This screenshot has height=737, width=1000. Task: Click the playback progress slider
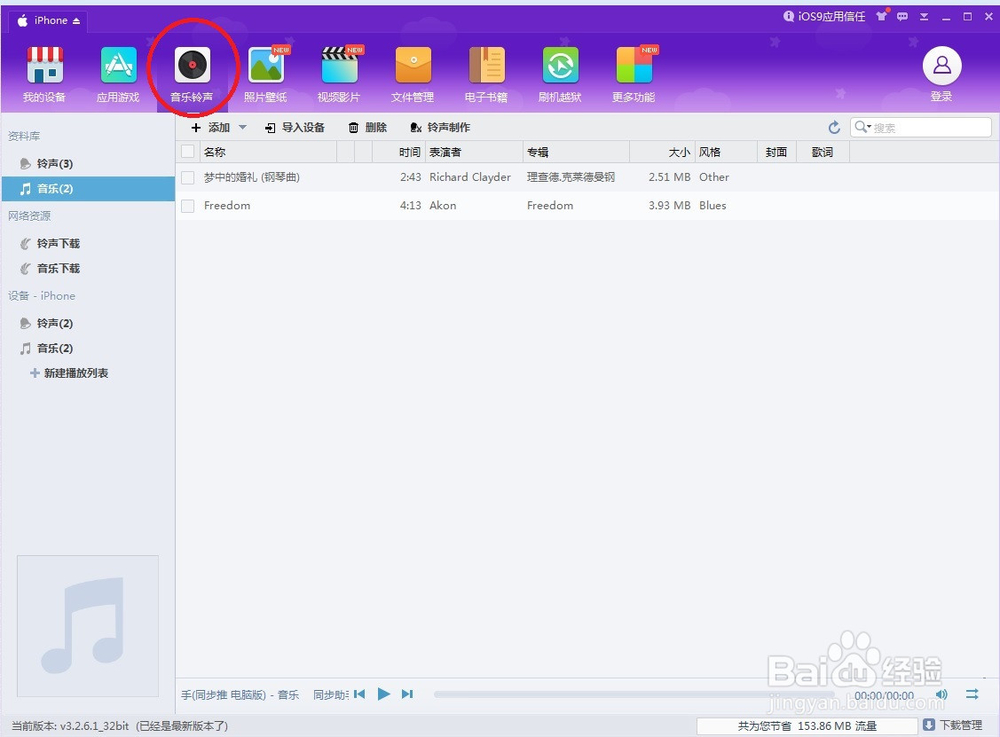[634, 694]
